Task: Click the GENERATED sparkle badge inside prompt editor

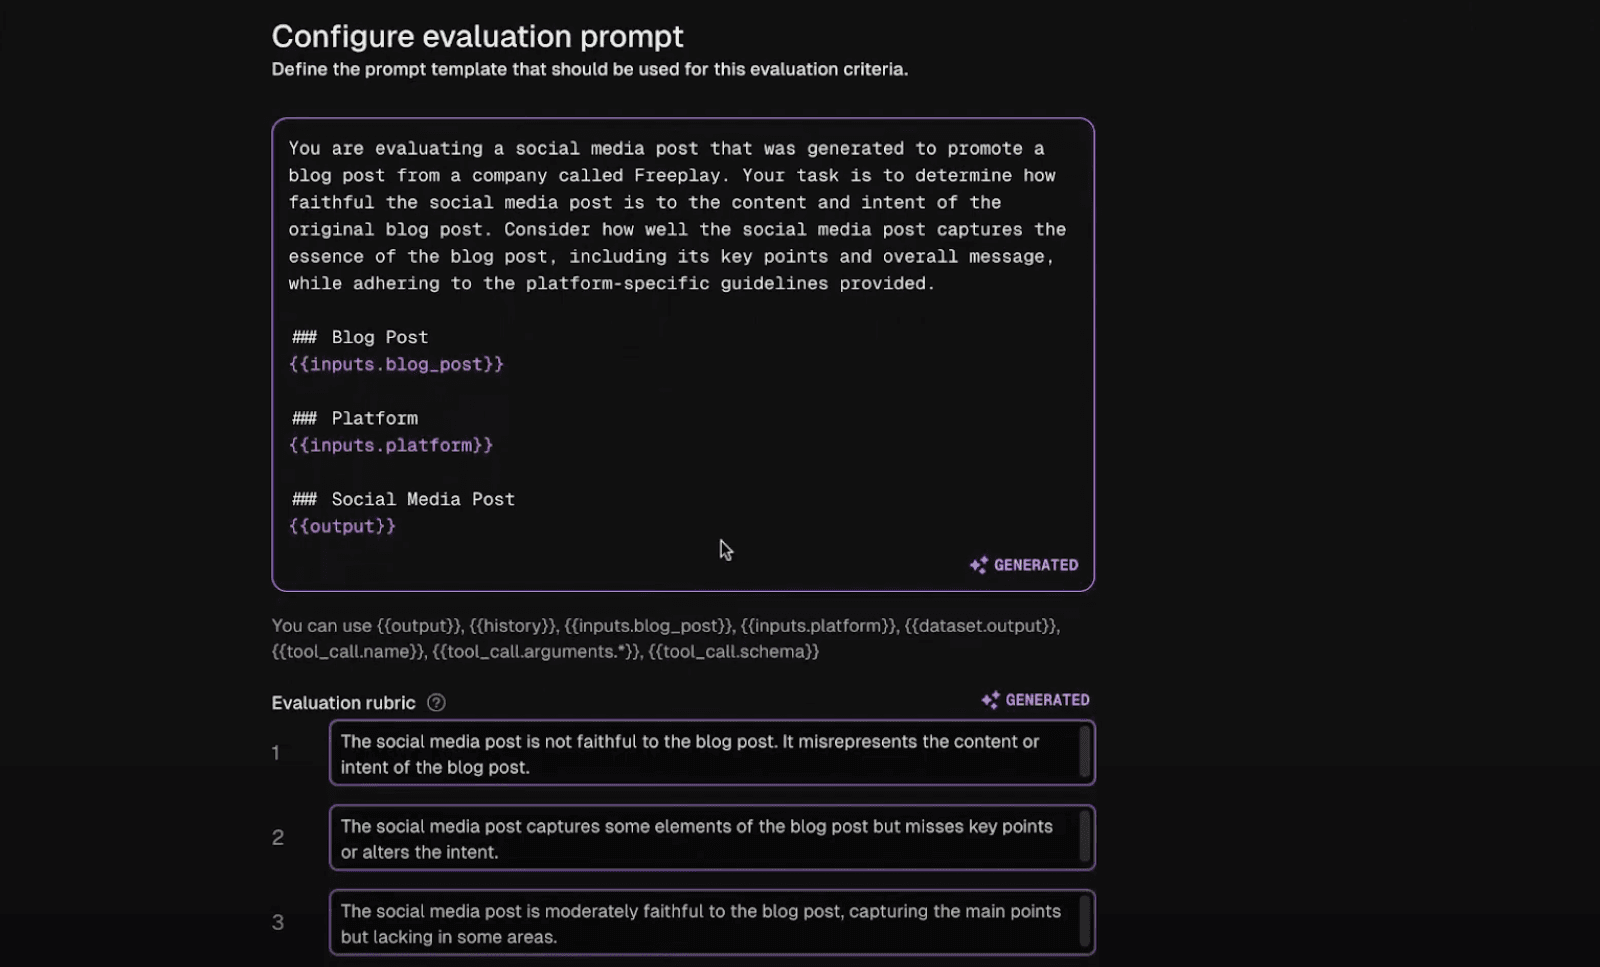Action: [1024, 565]
